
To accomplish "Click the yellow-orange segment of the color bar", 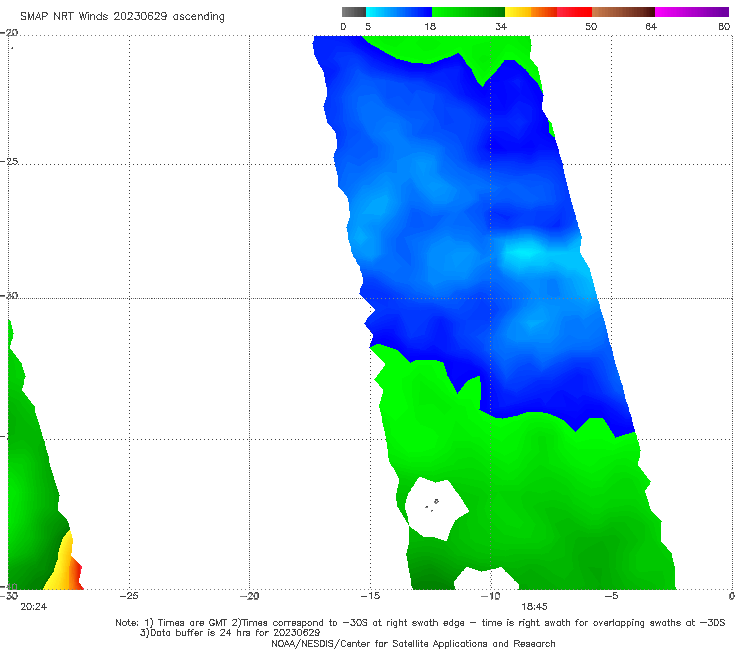I will click(x=531, y=12).
